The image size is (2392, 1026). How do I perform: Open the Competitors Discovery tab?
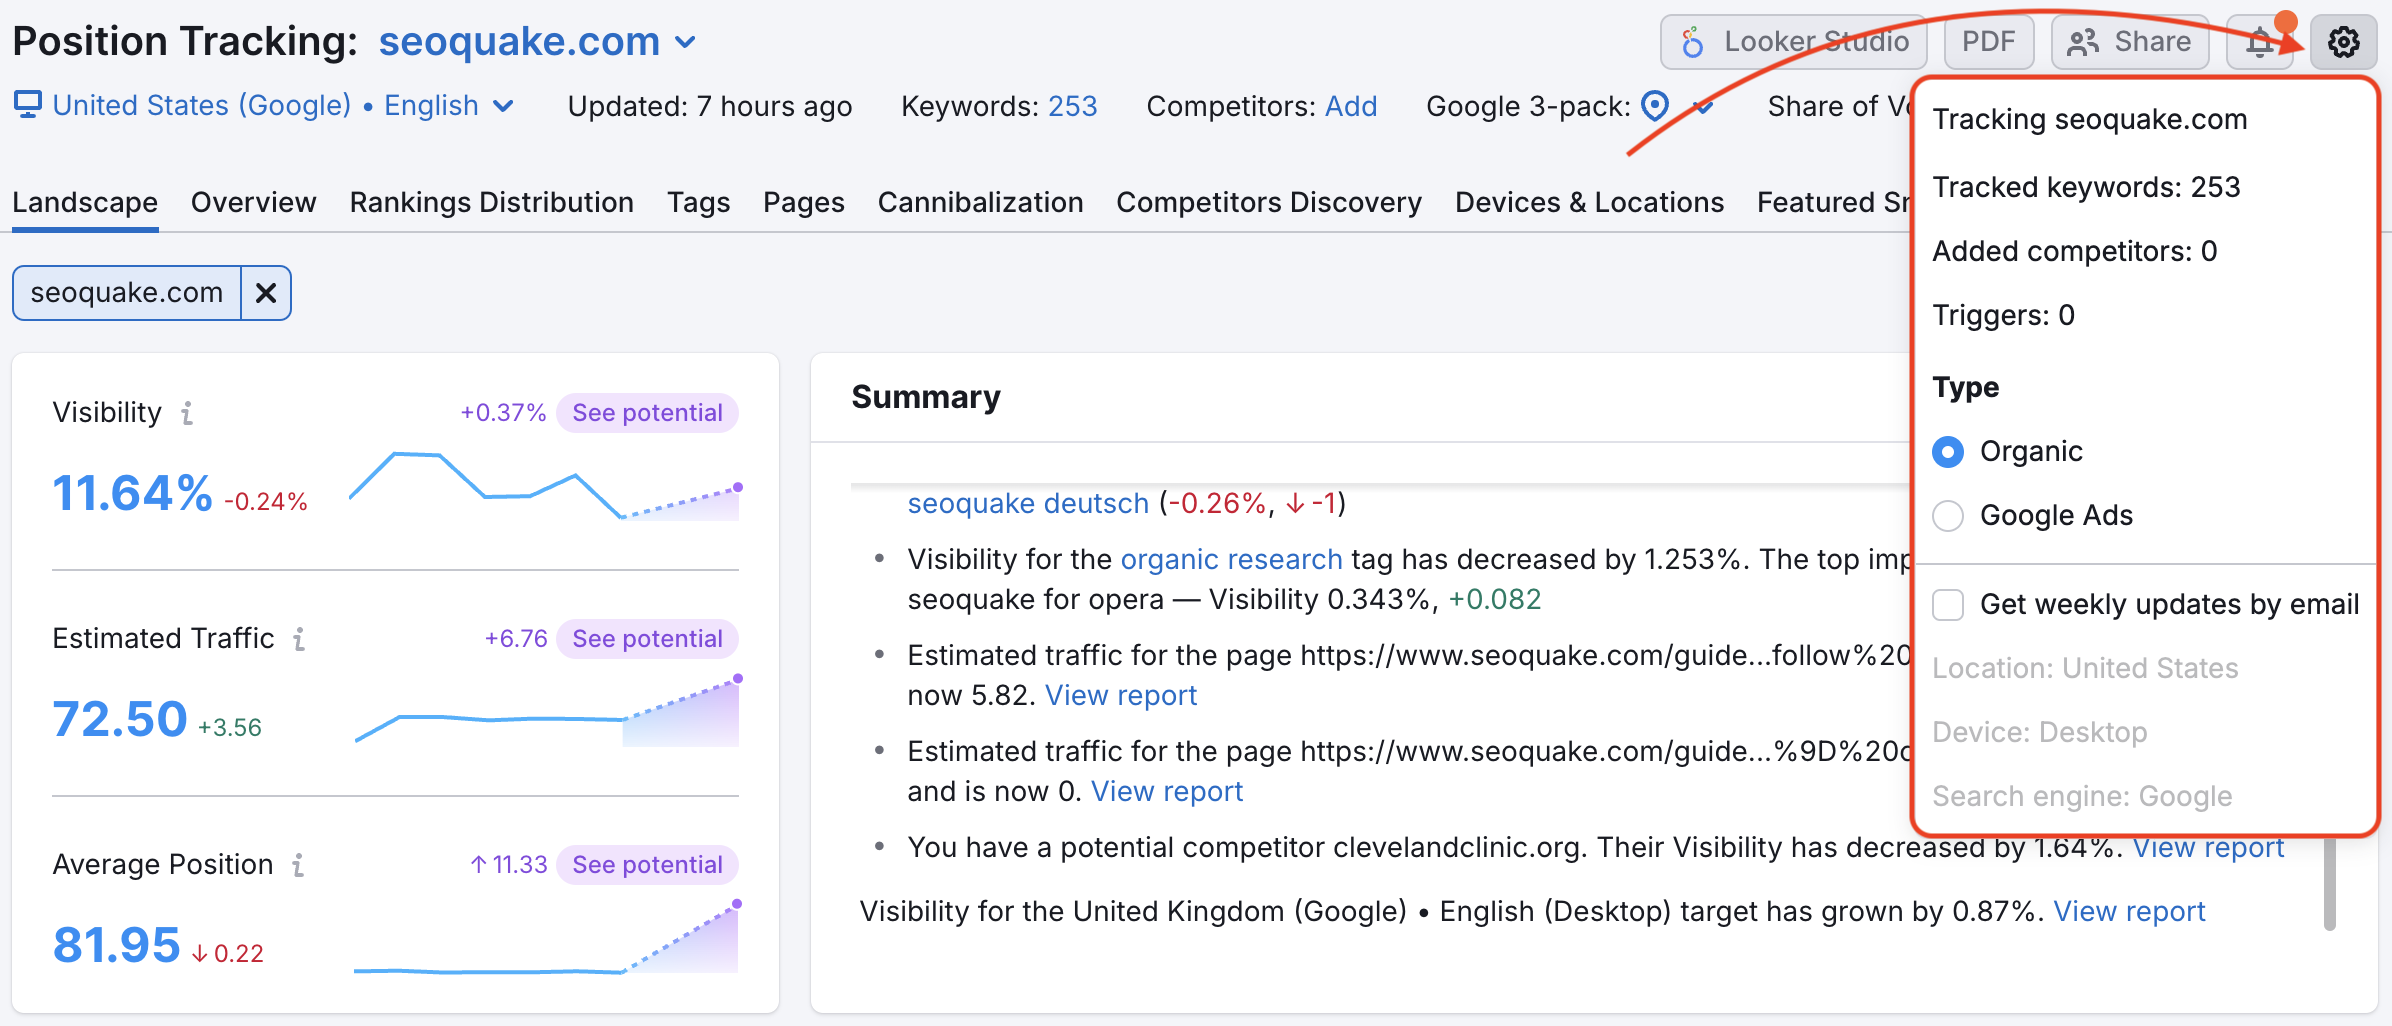[1269, 202]
